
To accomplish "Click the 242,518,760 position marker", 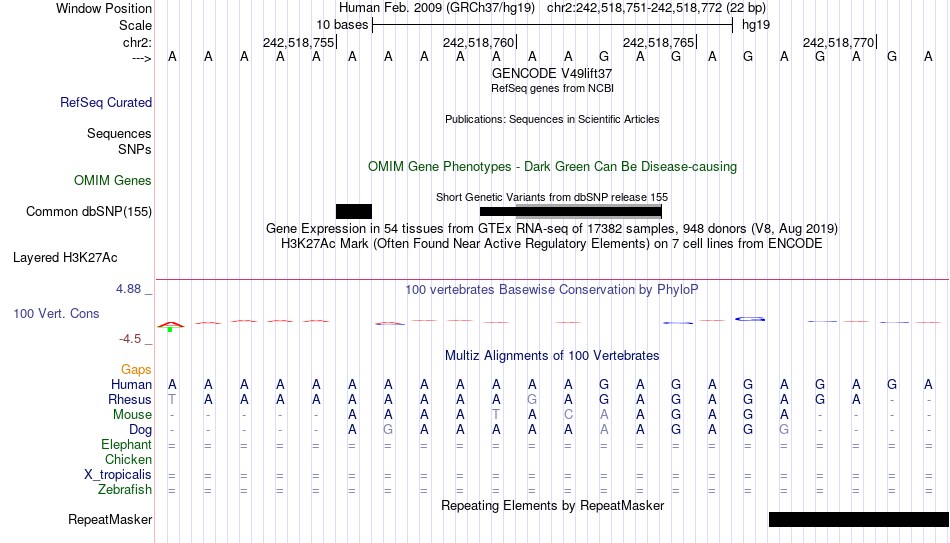I will point(479,42).
